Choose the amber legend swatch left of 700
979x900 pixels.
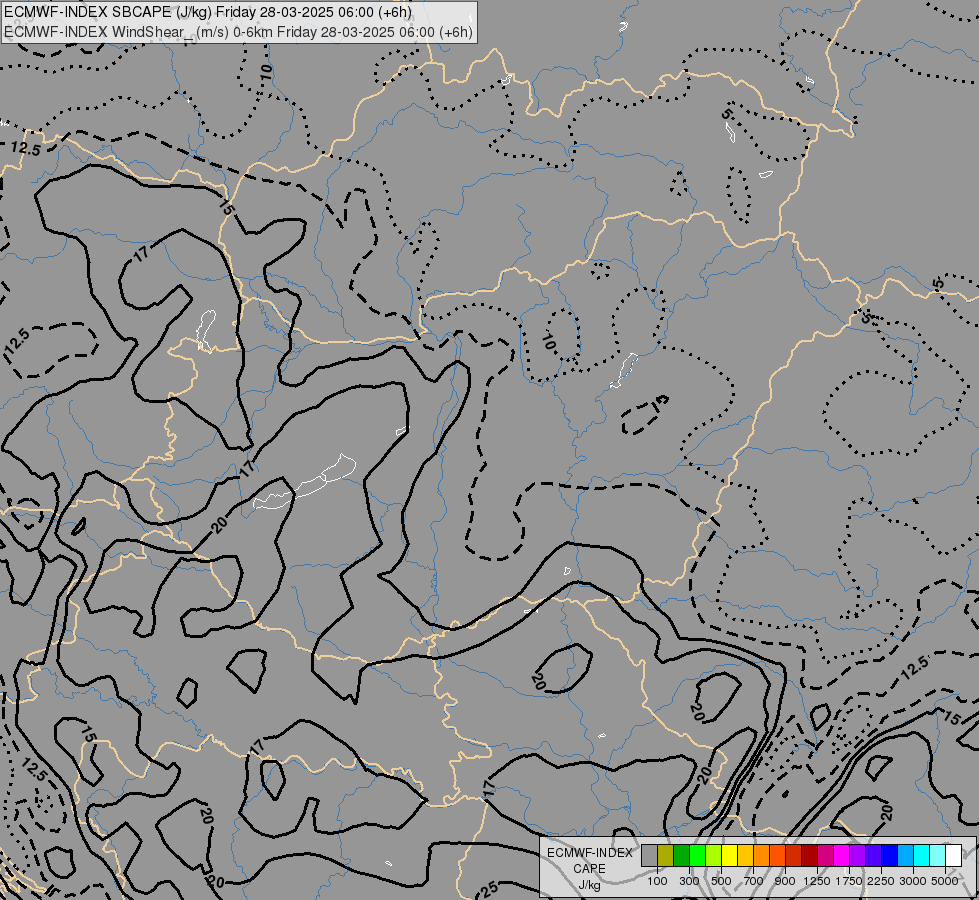pyautogui.click(x=745, y=856)
